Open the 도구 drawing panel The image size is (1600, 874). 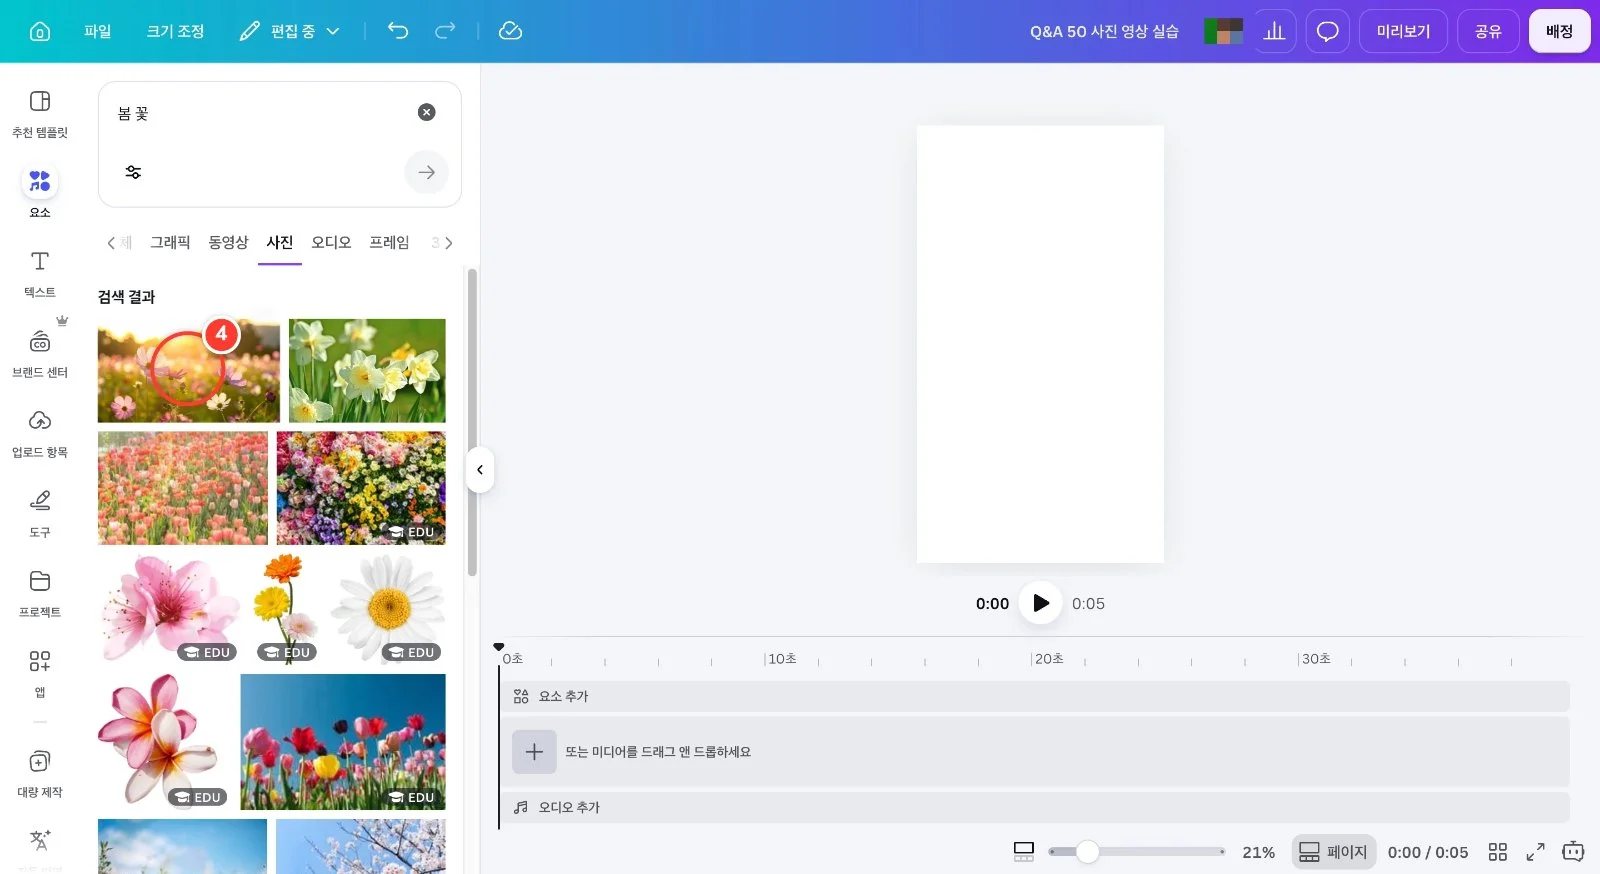[40, 513]
